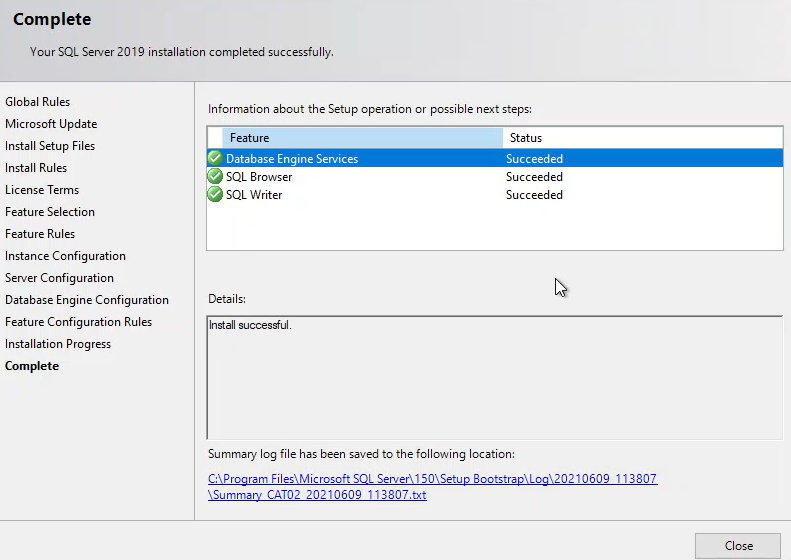This screenshot has height=560, width=791.
Task: Select the Database Engine Services row
Action: pos(495,158)
